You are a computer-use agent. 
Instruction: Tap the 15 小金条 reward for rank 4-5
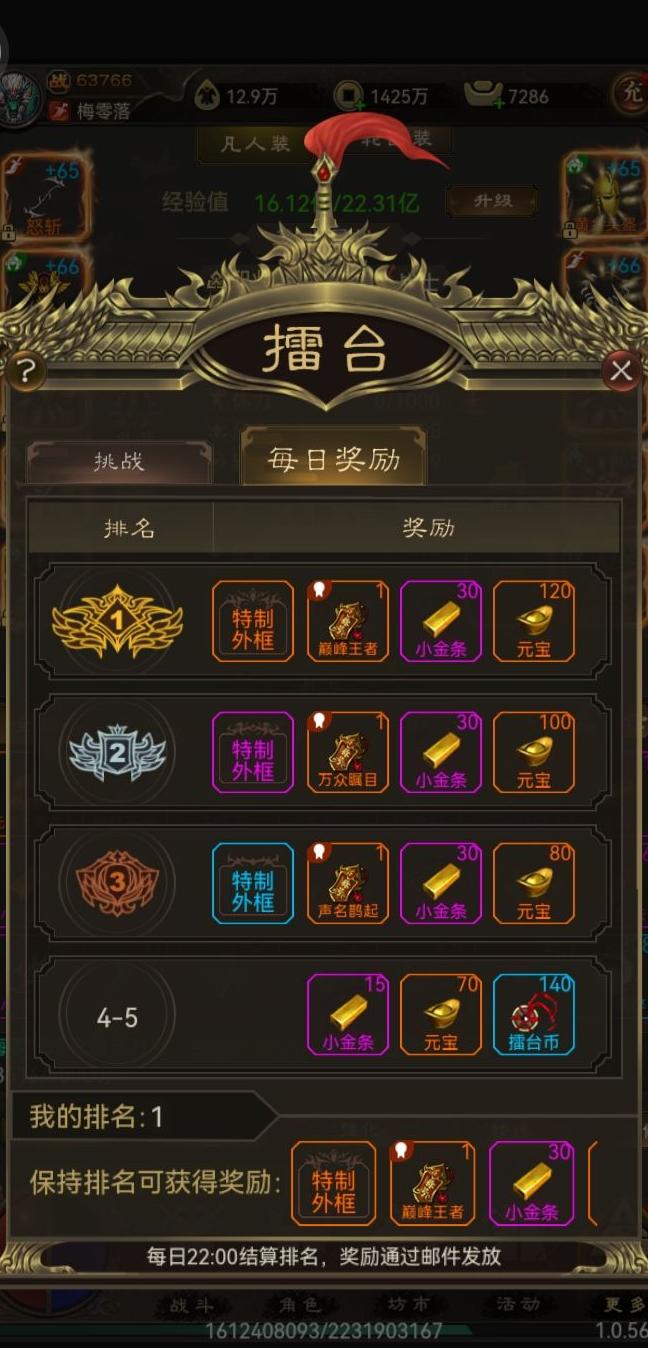pyautogui.click(x=347, y=1015)
